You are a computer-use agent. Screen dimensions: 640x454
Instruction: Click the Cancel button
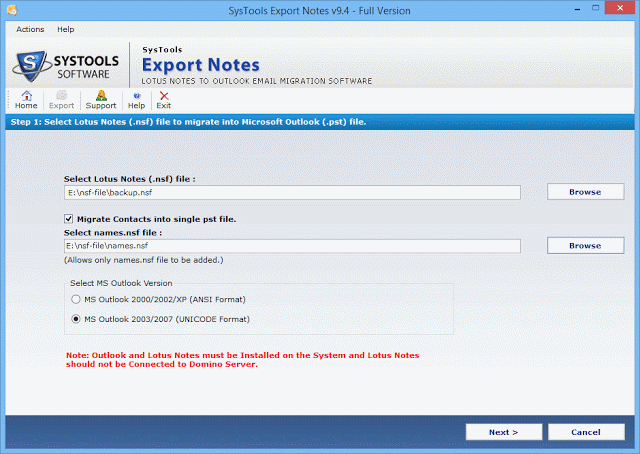click(586, 432)
